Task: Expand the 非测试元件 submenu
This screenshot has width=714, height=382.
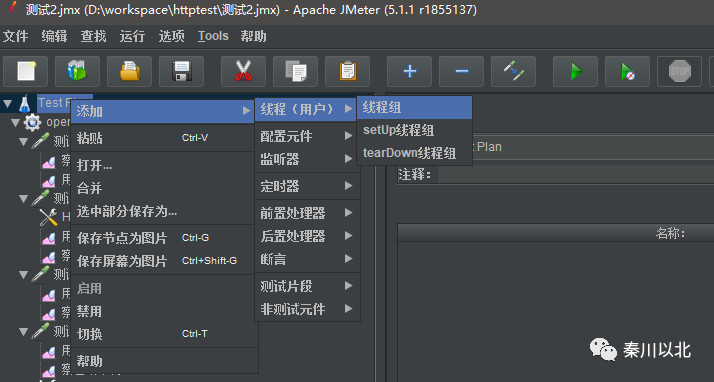Action: pos(307,309)
